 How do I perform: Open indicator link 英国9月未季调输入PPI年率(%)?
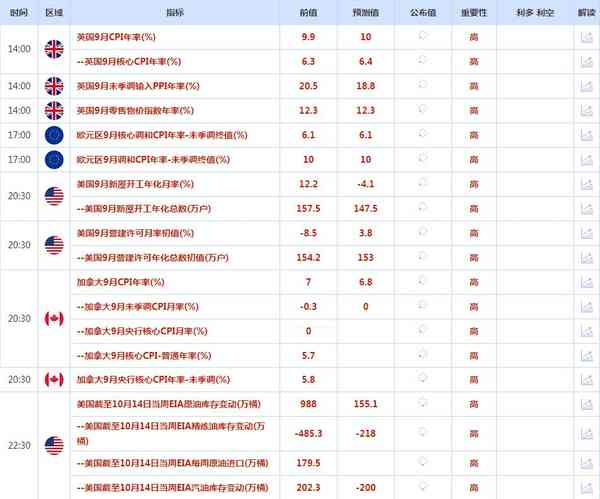(x=138, y=86)
